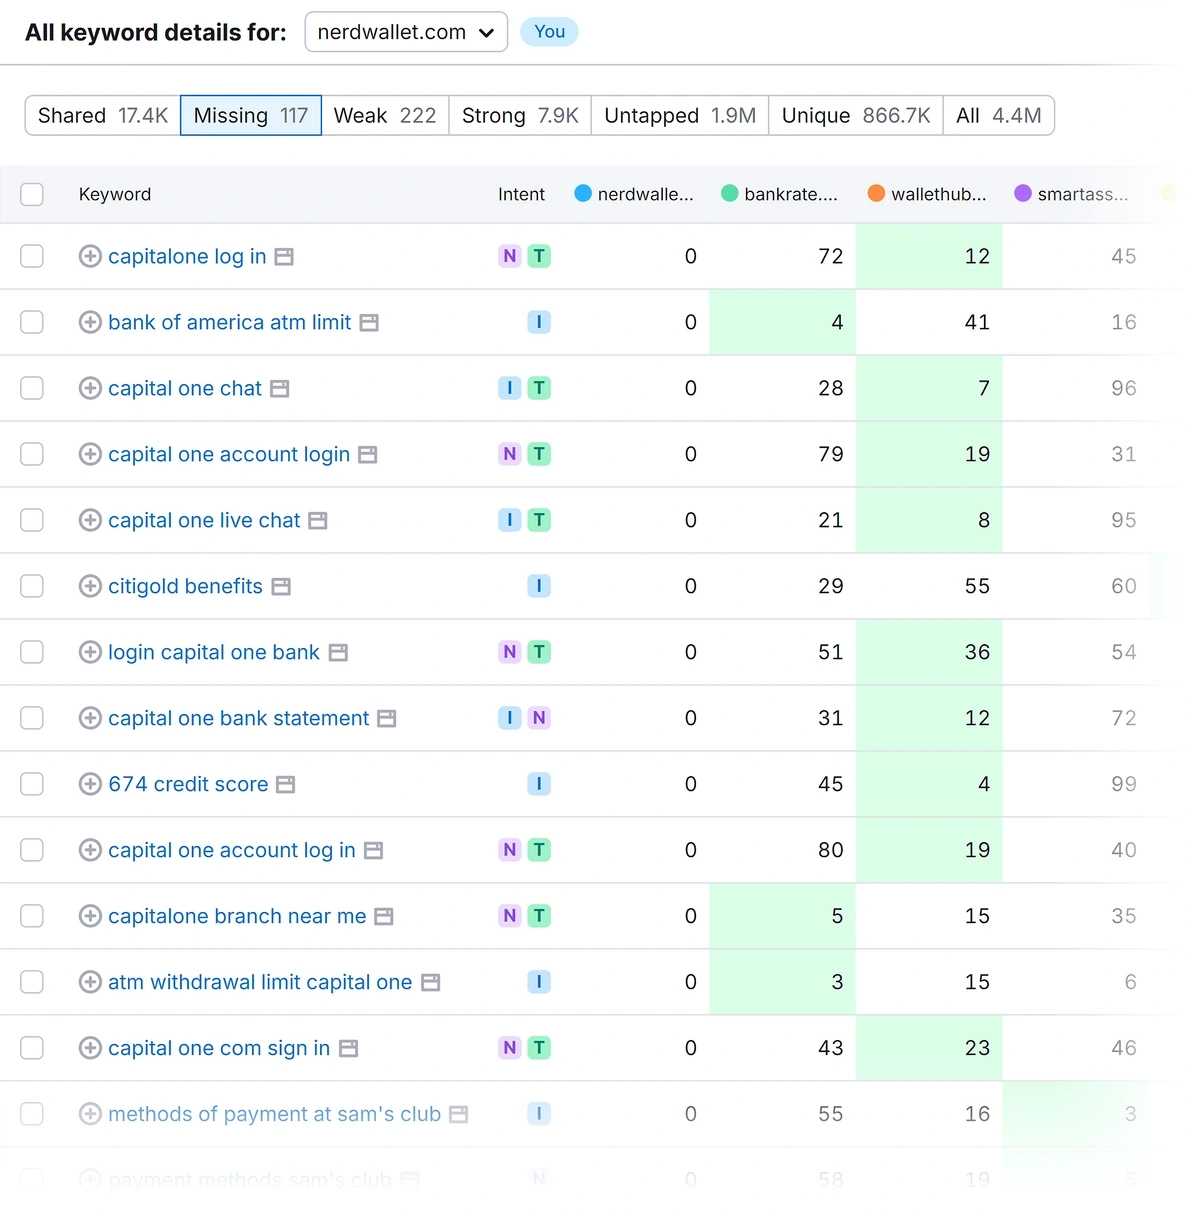Open the capitalone log in keyword link
Screen dimensions: 1200x1210
187,256
